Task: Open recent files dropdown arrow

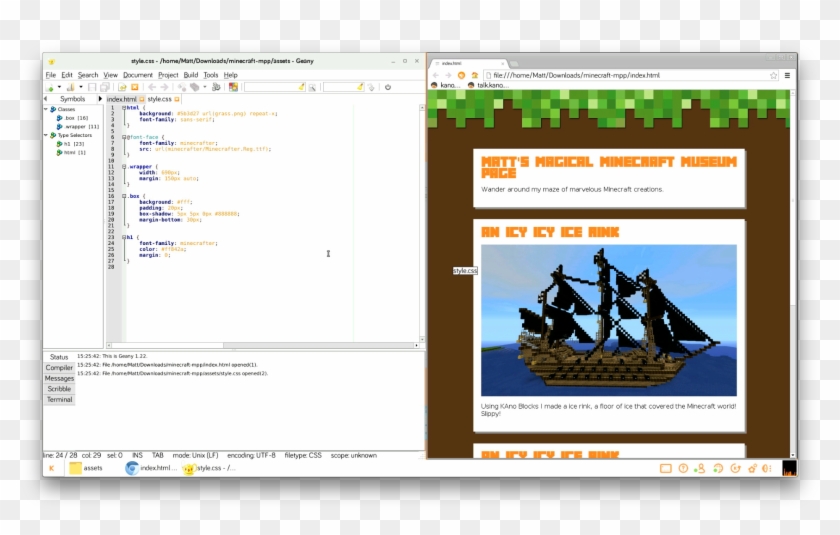Action: click(81, 87)
